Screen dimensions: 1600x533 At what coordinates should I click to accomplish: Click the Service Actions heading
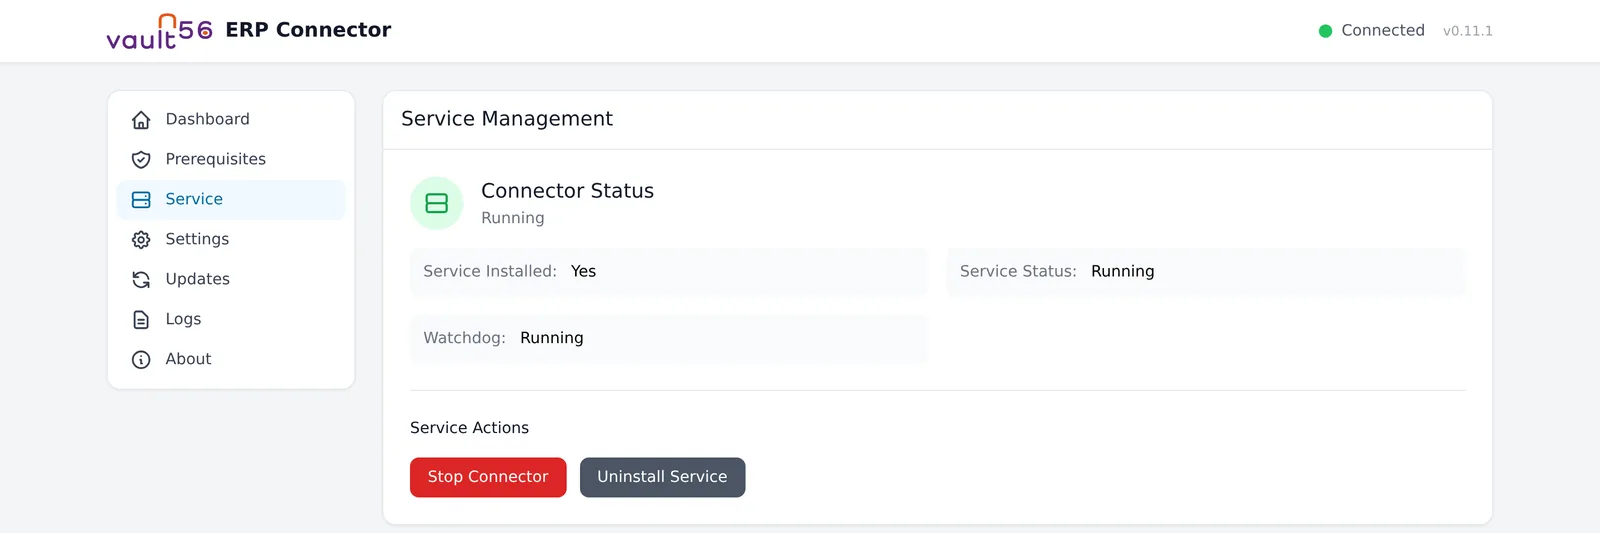[x=469, y=428]
